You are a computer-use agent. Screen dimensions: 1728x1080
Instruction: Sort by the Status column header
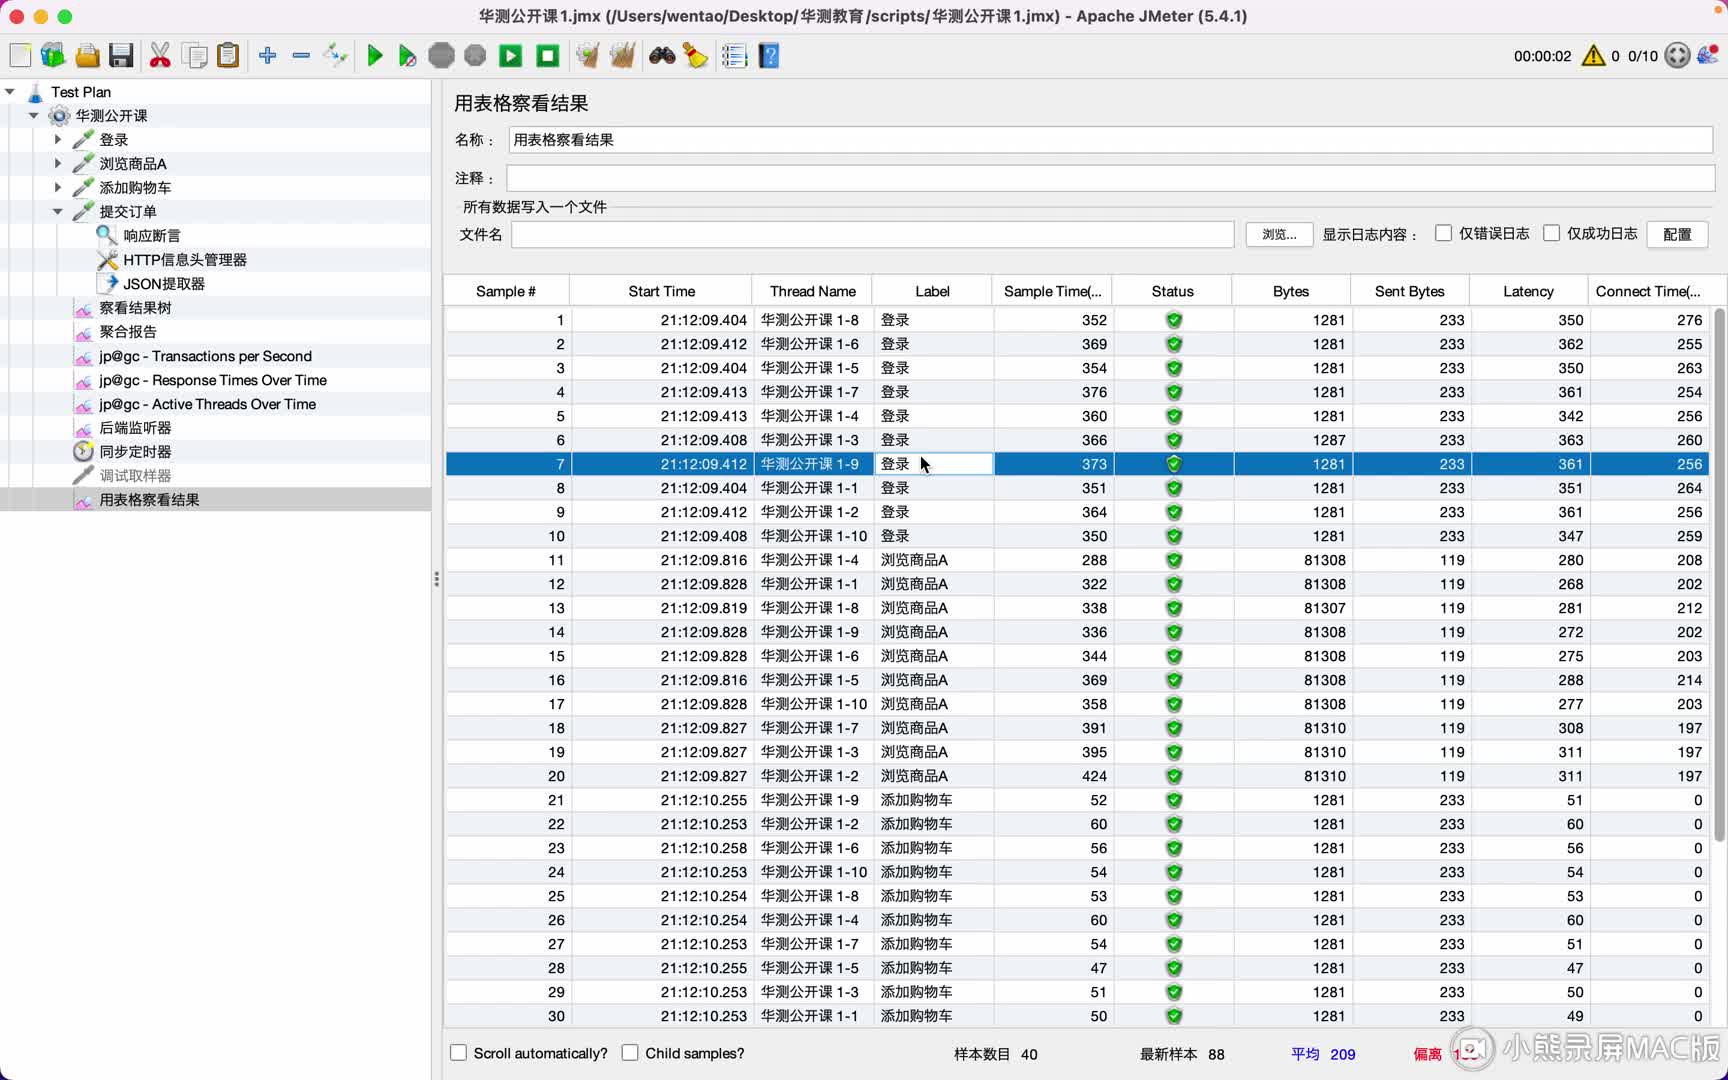(x=1172, y=291)
